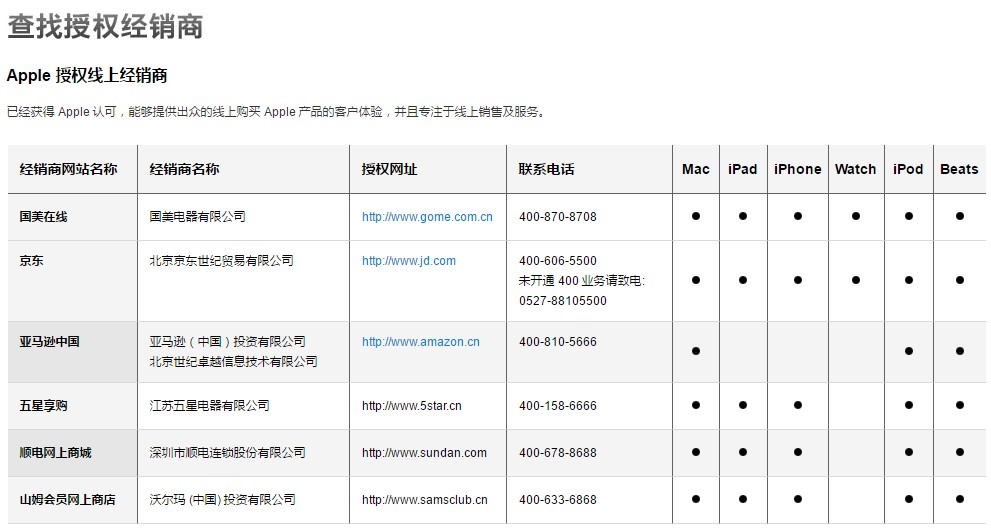Click the Mac column header
The width and height of the screenshot is (991, 529).
(x=696, y=169)
